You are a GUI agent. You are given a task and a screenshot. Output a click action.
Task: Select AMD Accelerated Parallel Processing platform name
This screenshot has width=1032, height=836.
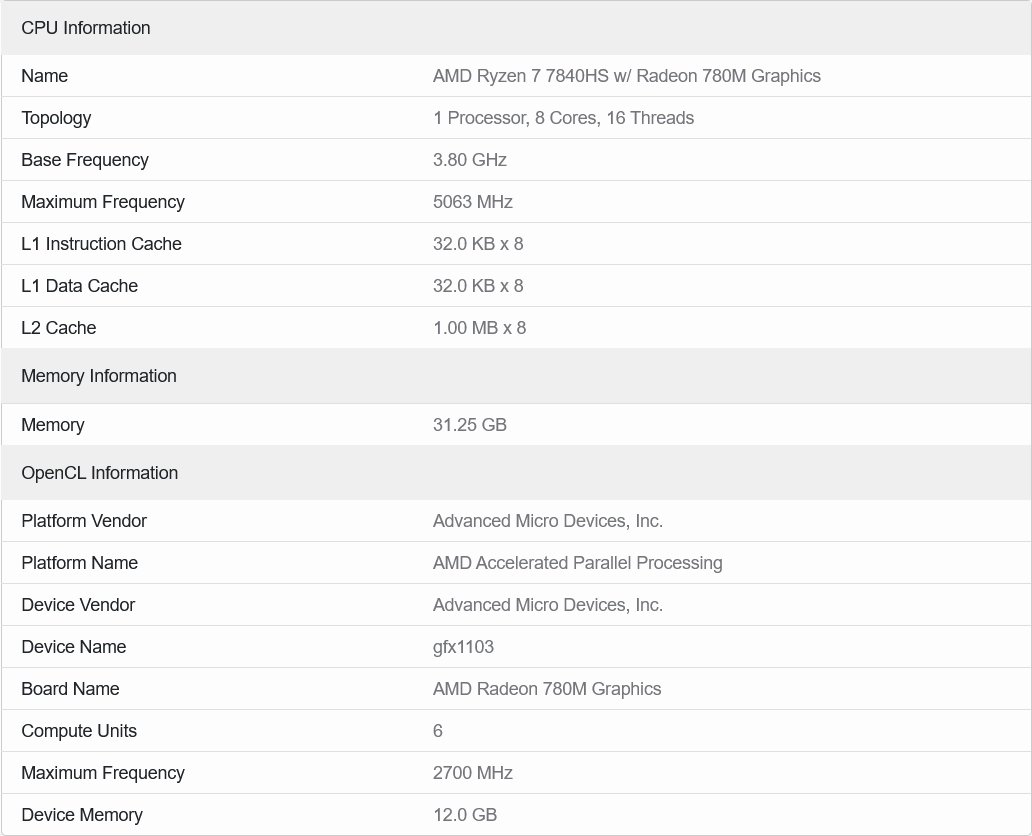[x=577, y=563]
